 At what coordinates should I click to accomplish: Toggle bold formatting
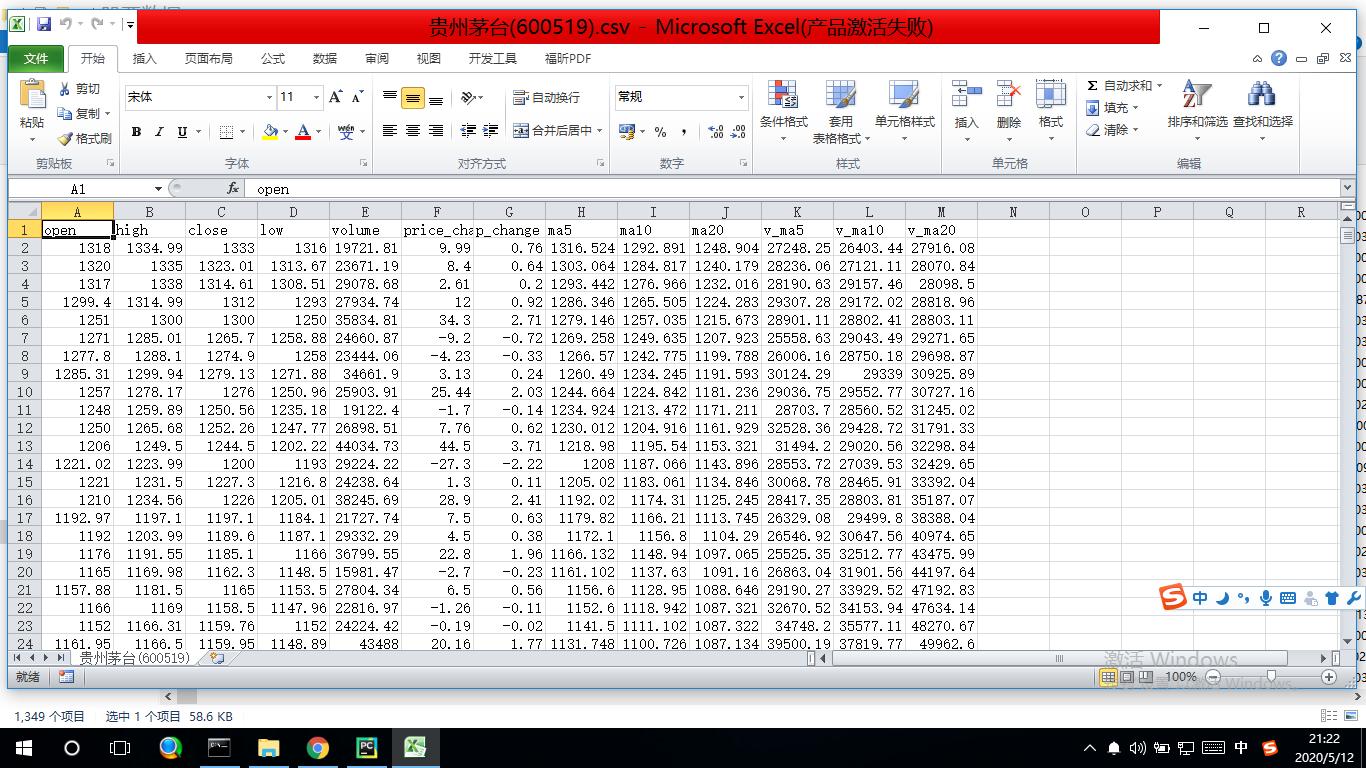pos(136,132)
